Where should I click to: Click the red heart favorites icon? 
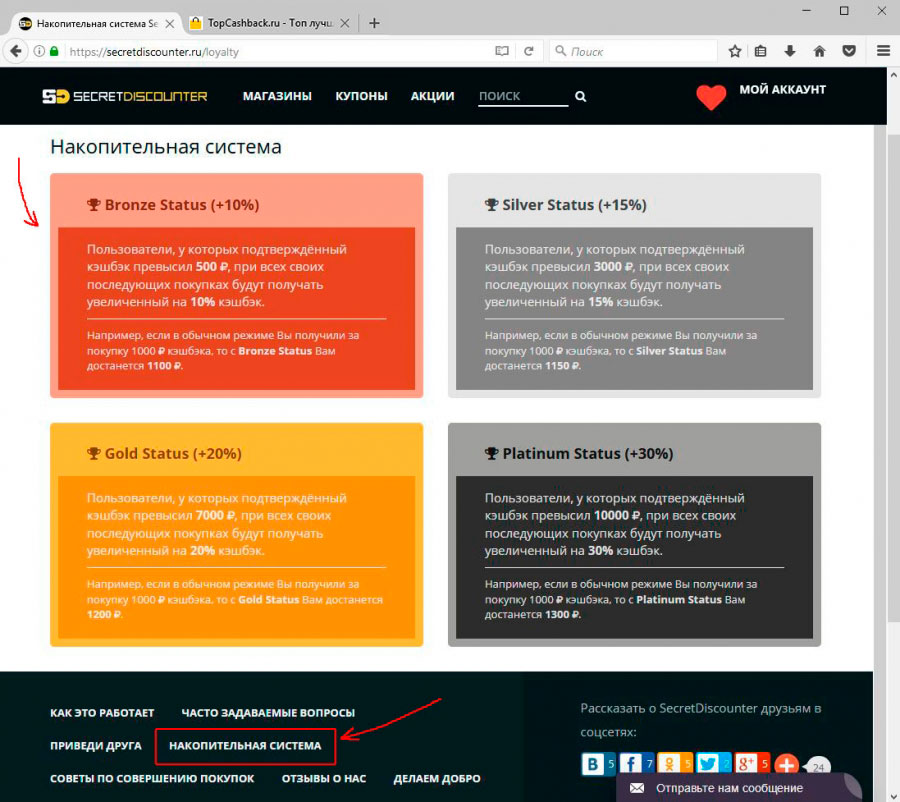(x=711, y=97)
